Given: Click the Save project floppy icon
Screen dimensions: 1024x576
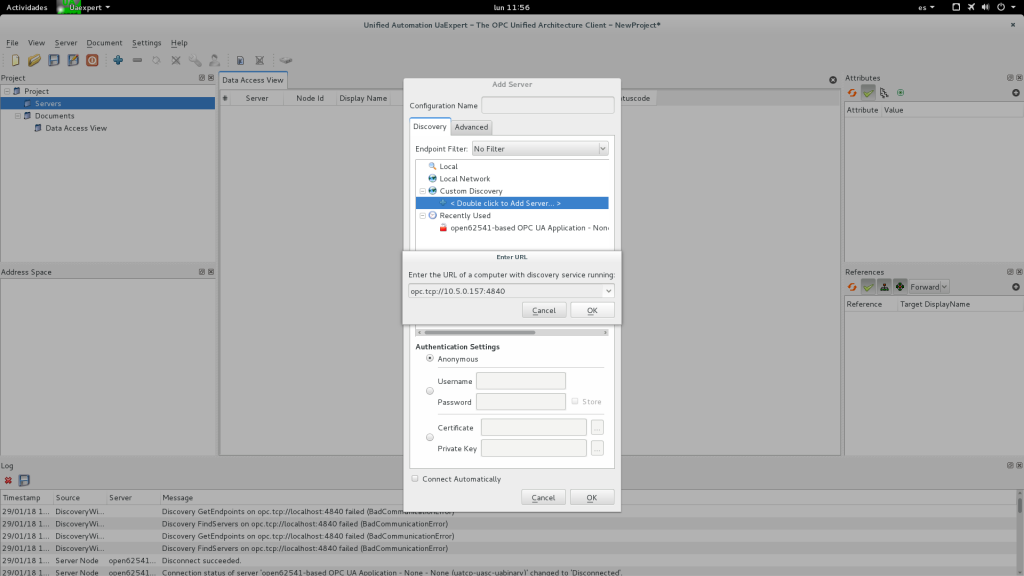Looking at the screenshot, I should pos(54,60).
